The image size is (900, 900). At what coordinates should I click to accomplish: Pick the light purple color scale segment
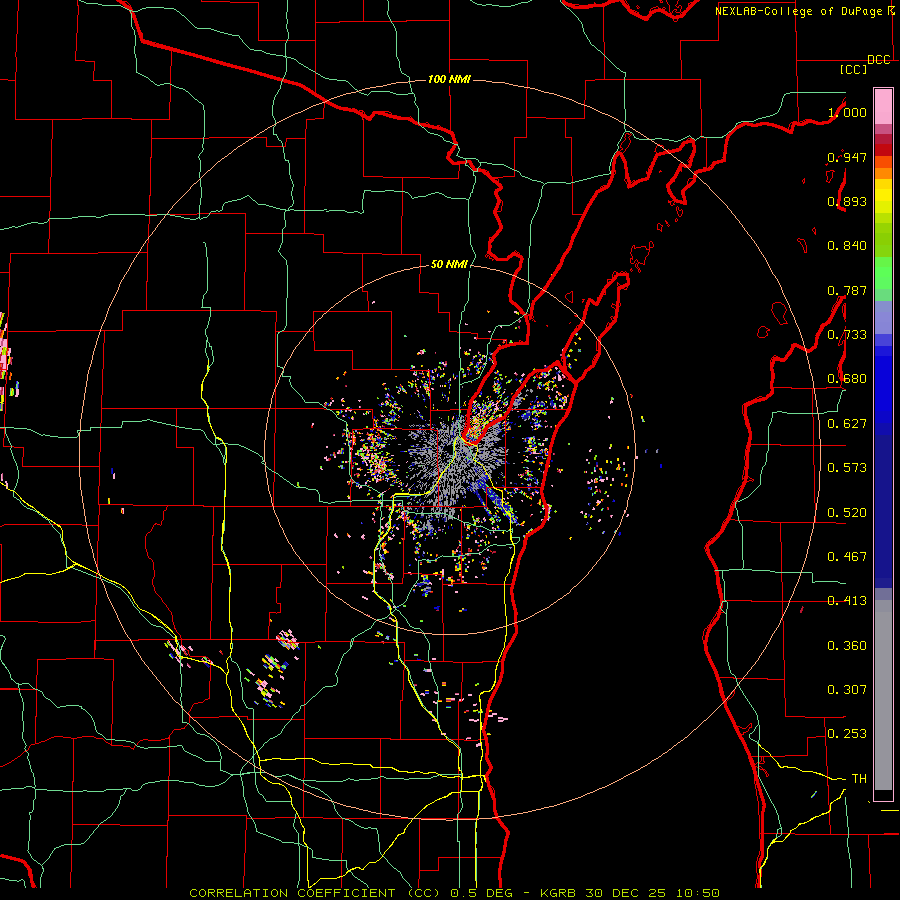(x=883, y=317)
